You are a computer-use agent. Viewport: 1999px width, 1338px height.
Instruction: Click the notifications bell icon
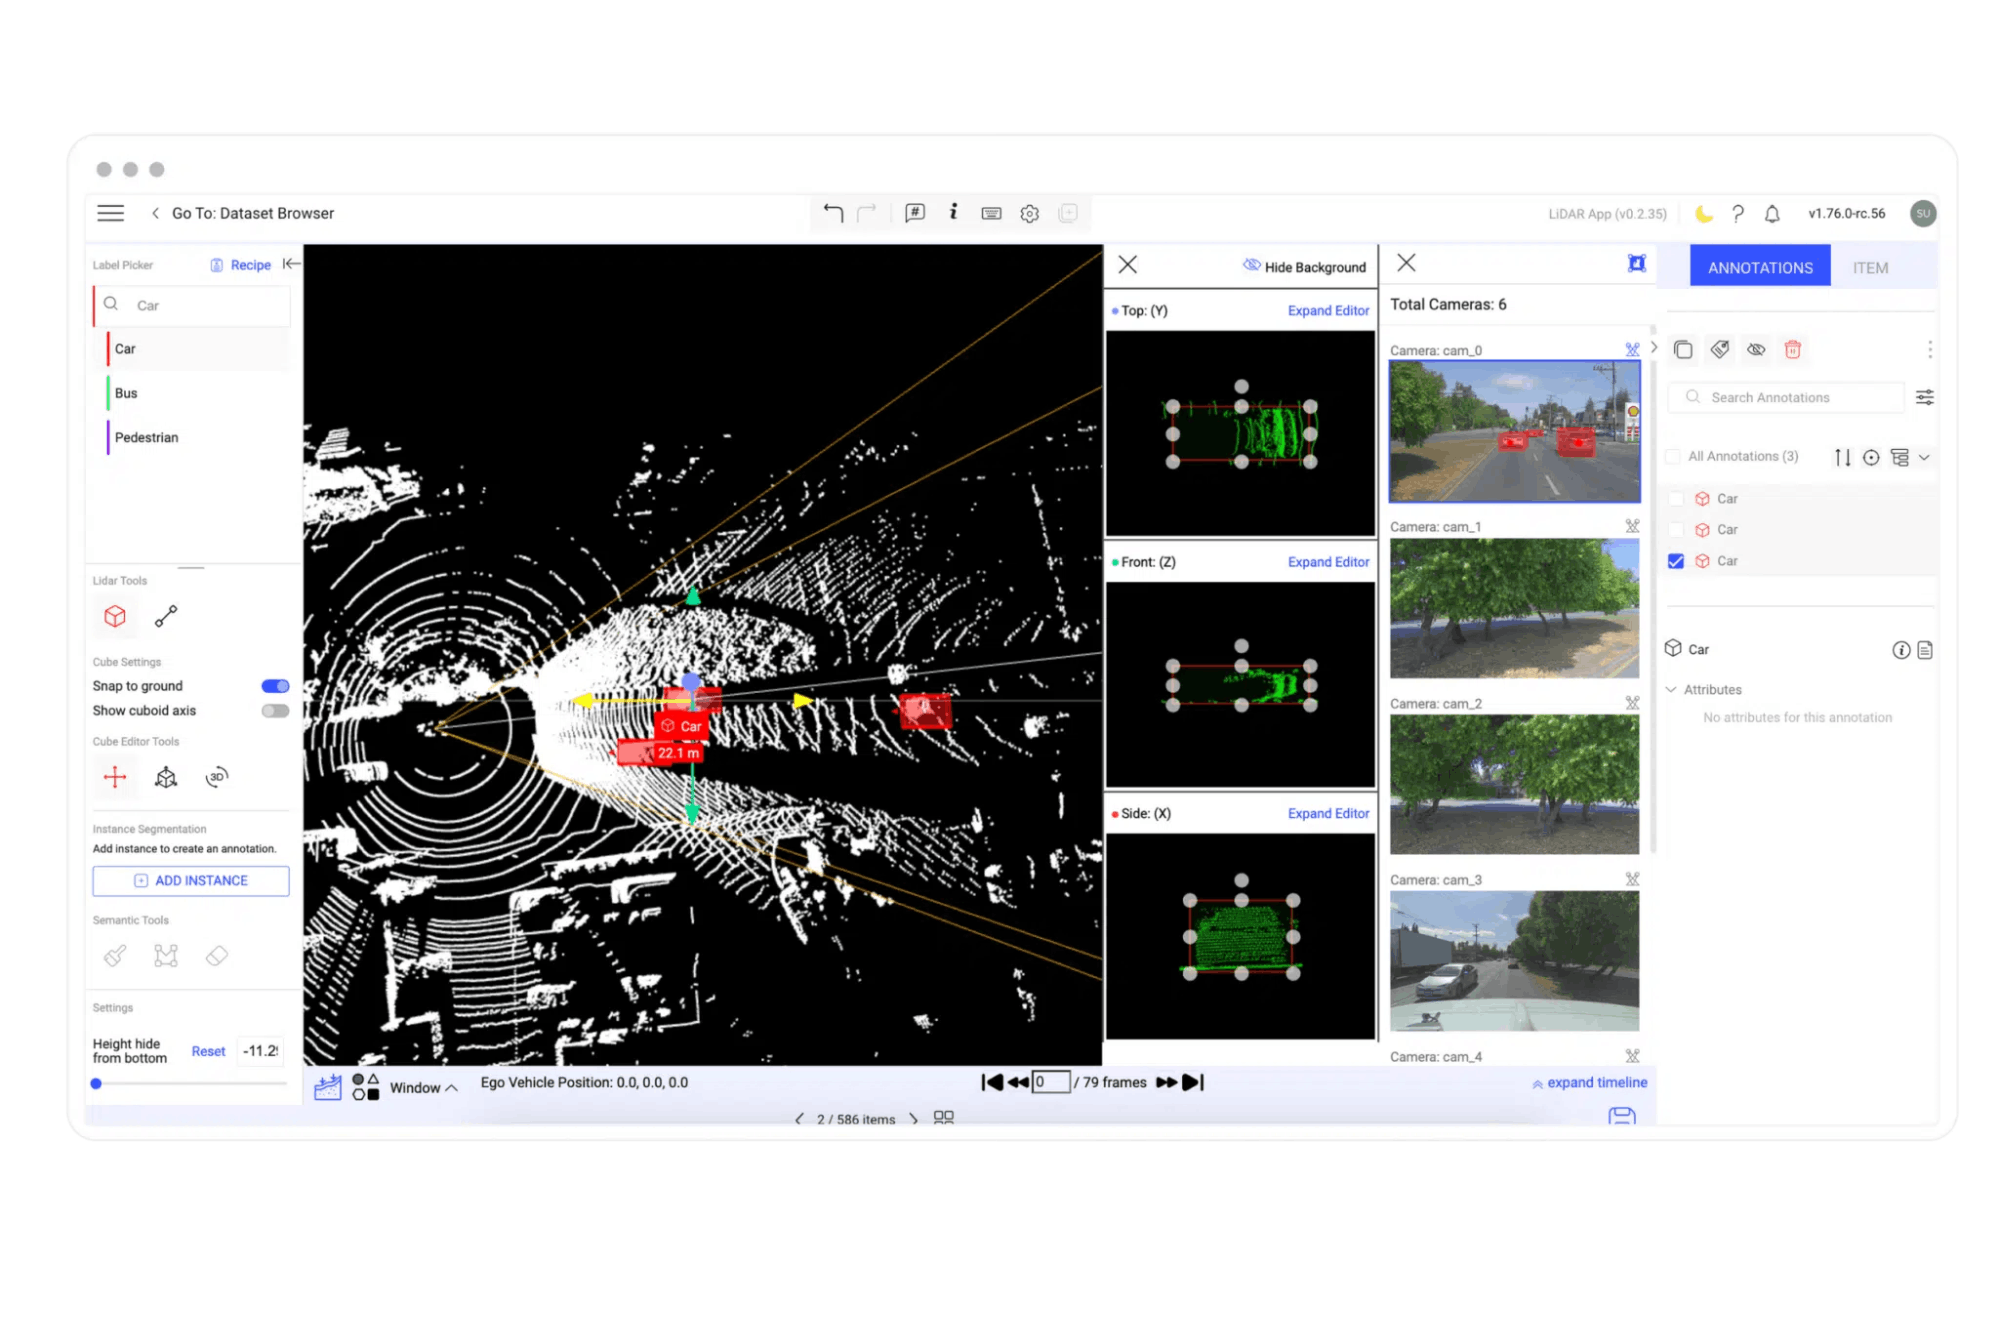click(x=1772, y=213)
